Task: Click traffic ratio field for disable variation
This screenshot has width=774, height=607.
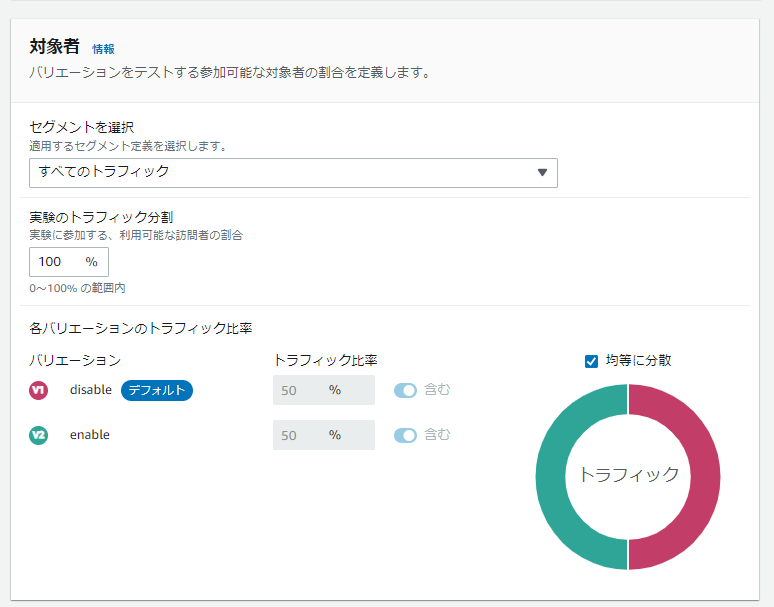Action: (x=322, y=390)
